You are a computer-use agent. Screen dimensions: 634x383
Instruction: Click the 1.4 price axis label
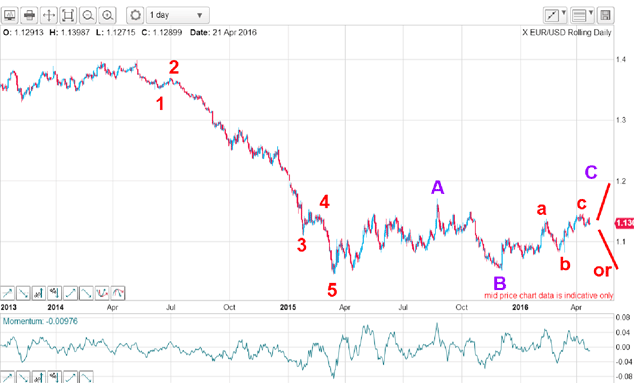[621, 59]
